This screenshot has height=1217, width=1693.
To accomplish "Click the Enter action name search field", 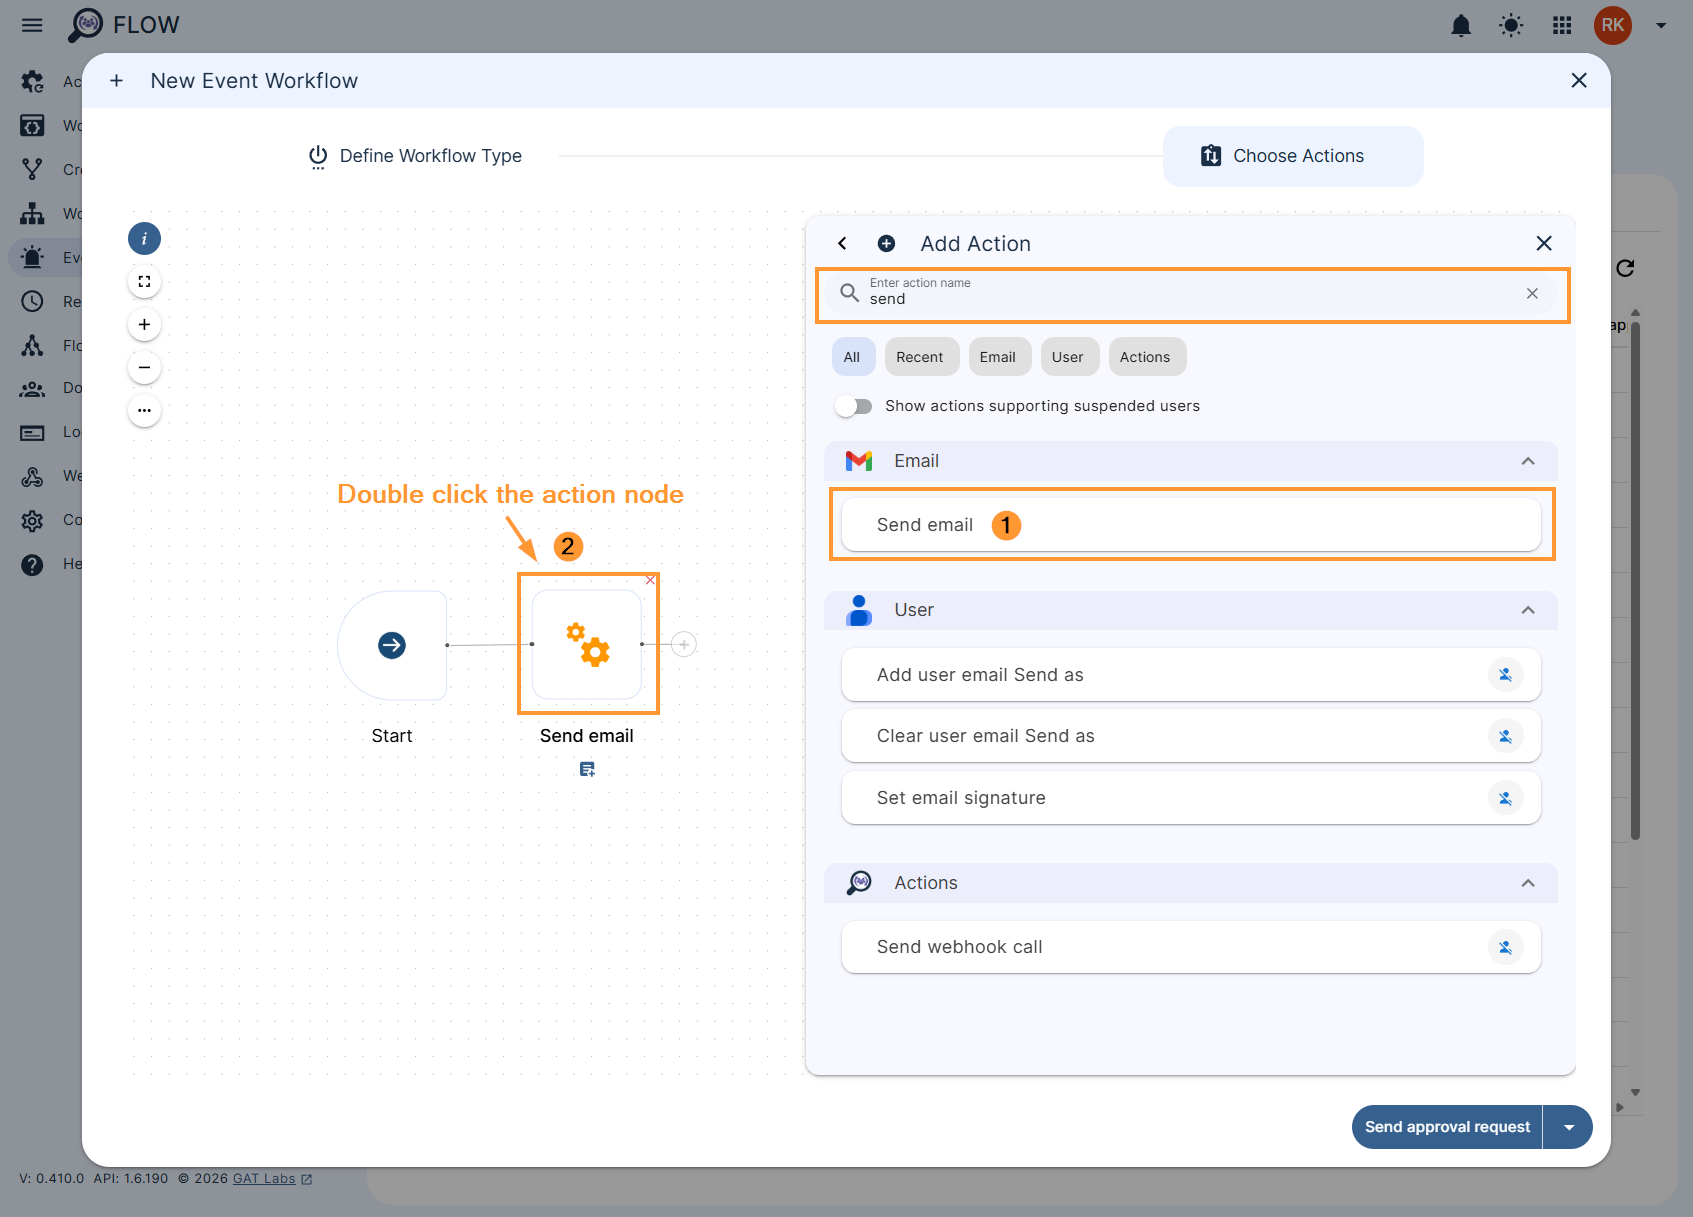I will coord(1150,296).
